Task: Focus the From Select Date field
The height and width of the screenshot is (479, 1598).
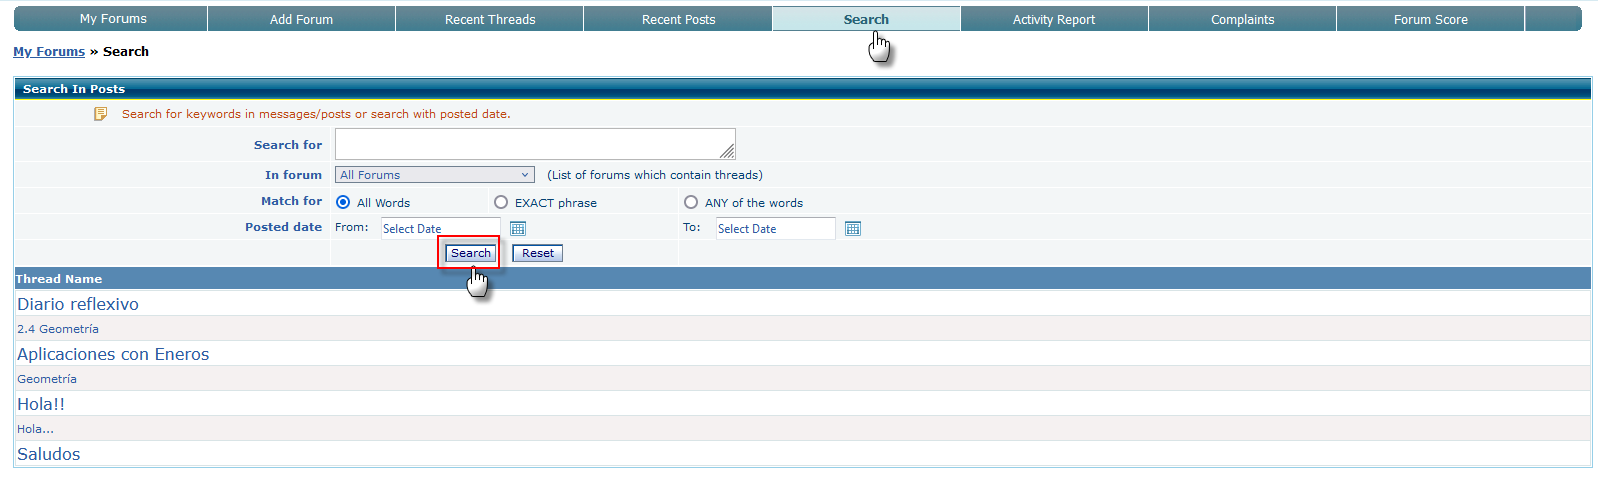Action: click(x=440, y=229)
